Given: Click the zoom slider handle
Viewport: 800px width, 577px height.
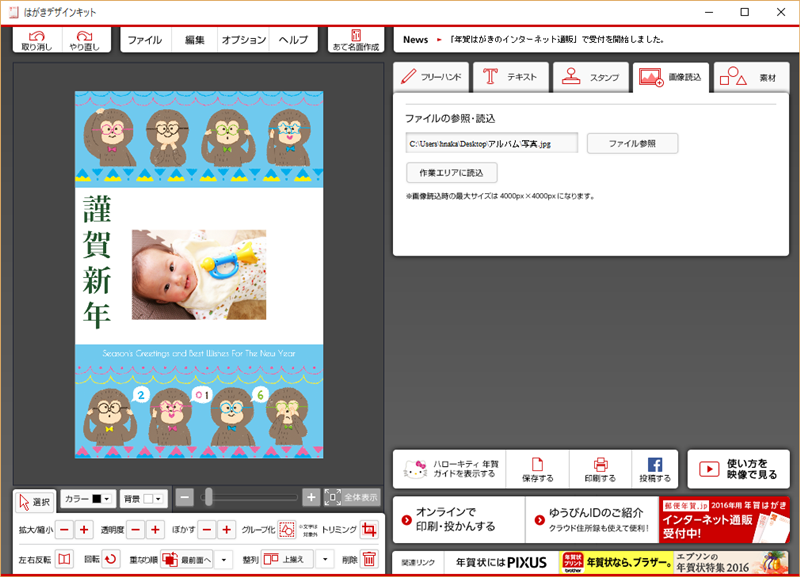Looking at the screenshot, I should 208,497.
